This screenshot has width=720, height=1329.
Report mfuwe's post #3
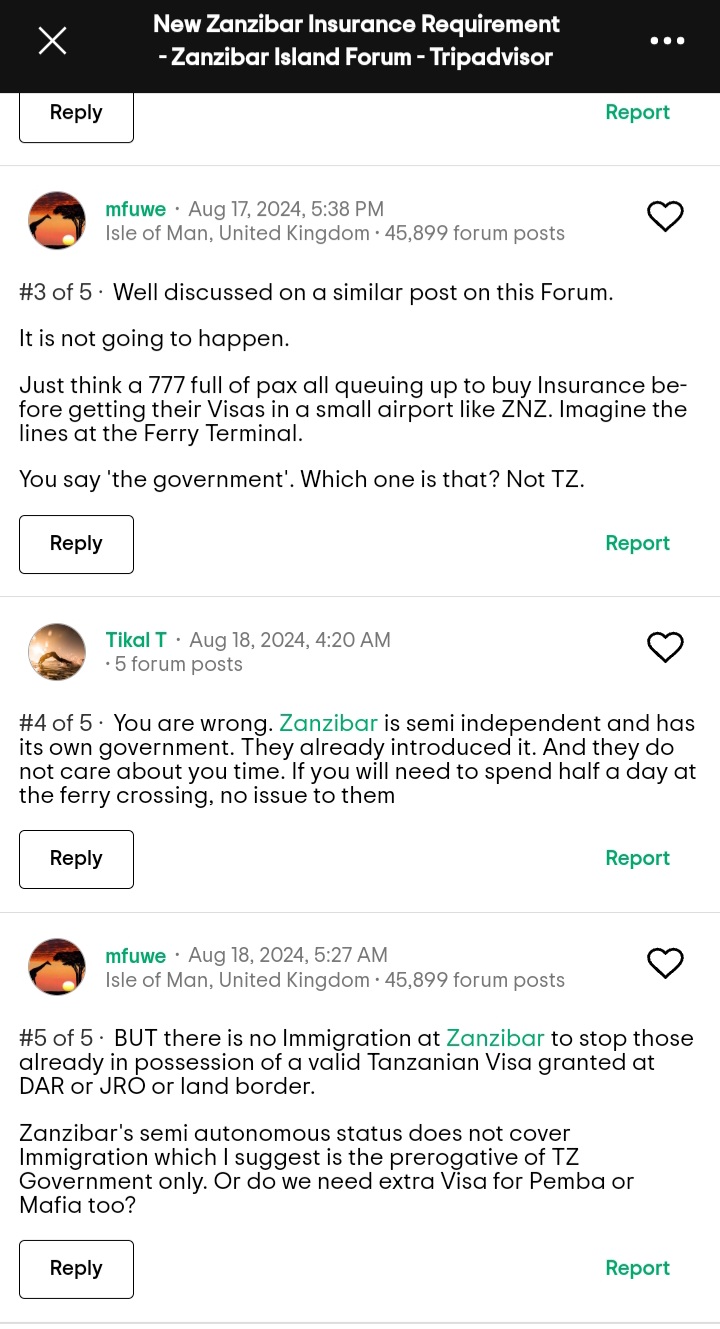pyautogui.click(x=637, y=543)
